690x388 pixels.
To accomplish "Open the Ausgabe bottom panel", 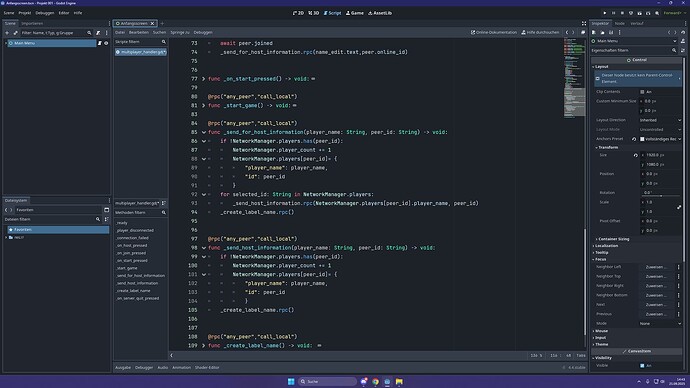I will tap(123, 367).
